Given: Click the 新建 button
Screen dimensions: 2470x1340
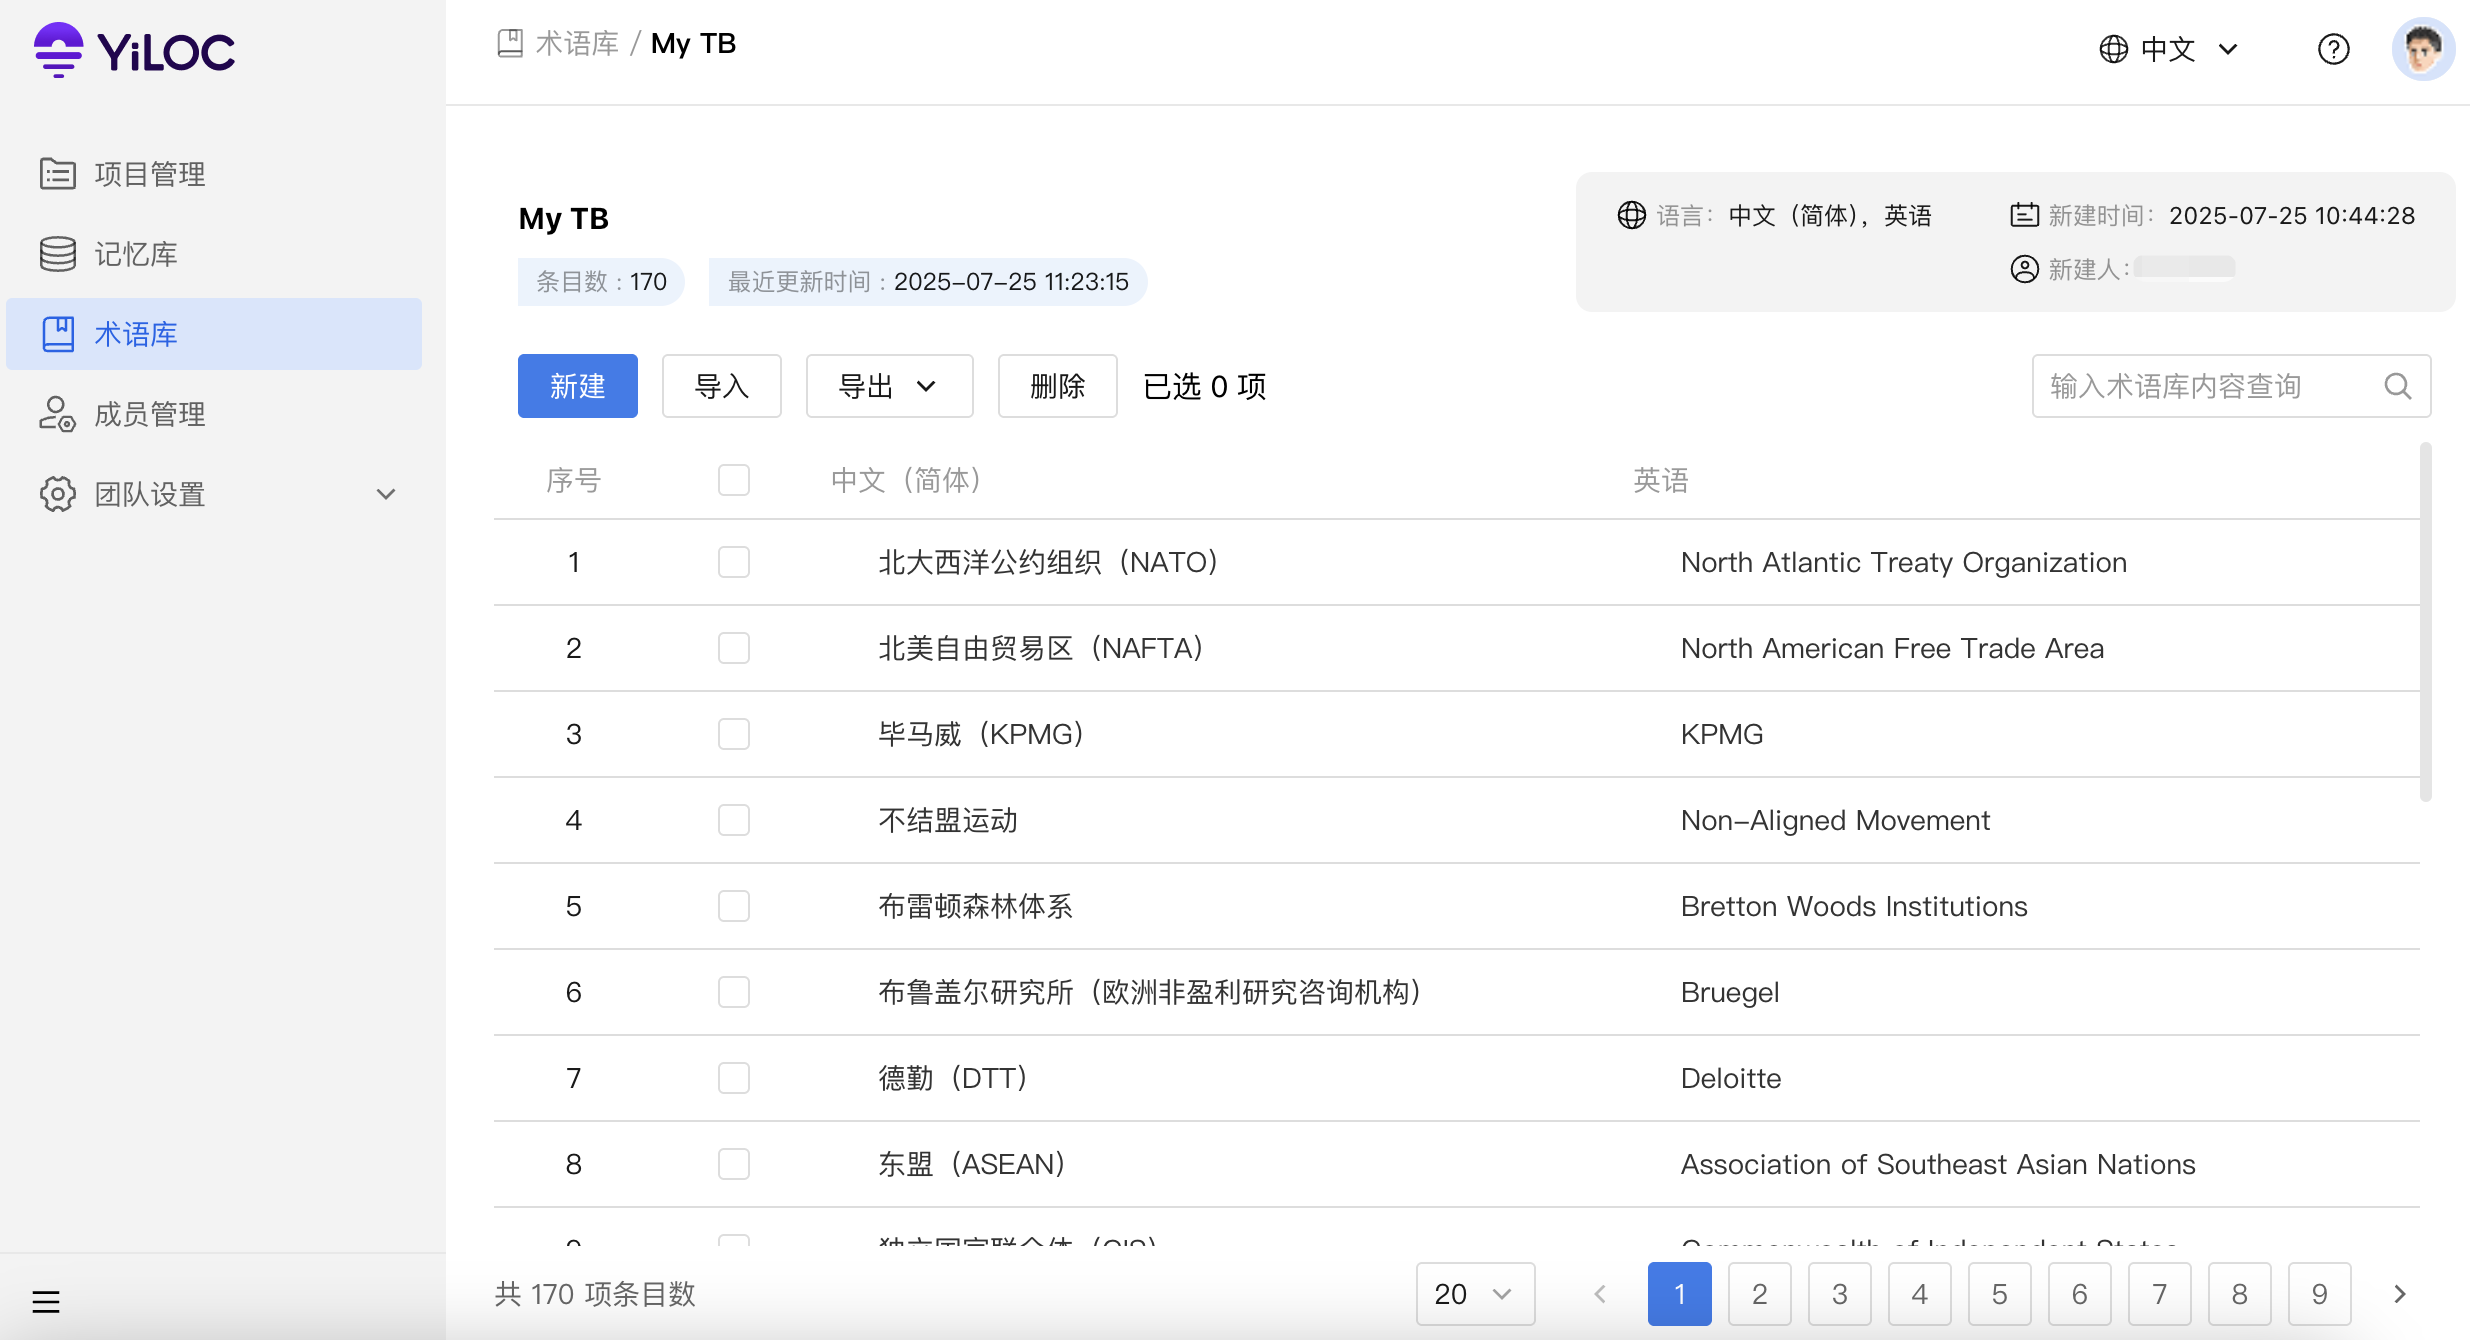Looking at the screenshot, I should tap(578, 386).
